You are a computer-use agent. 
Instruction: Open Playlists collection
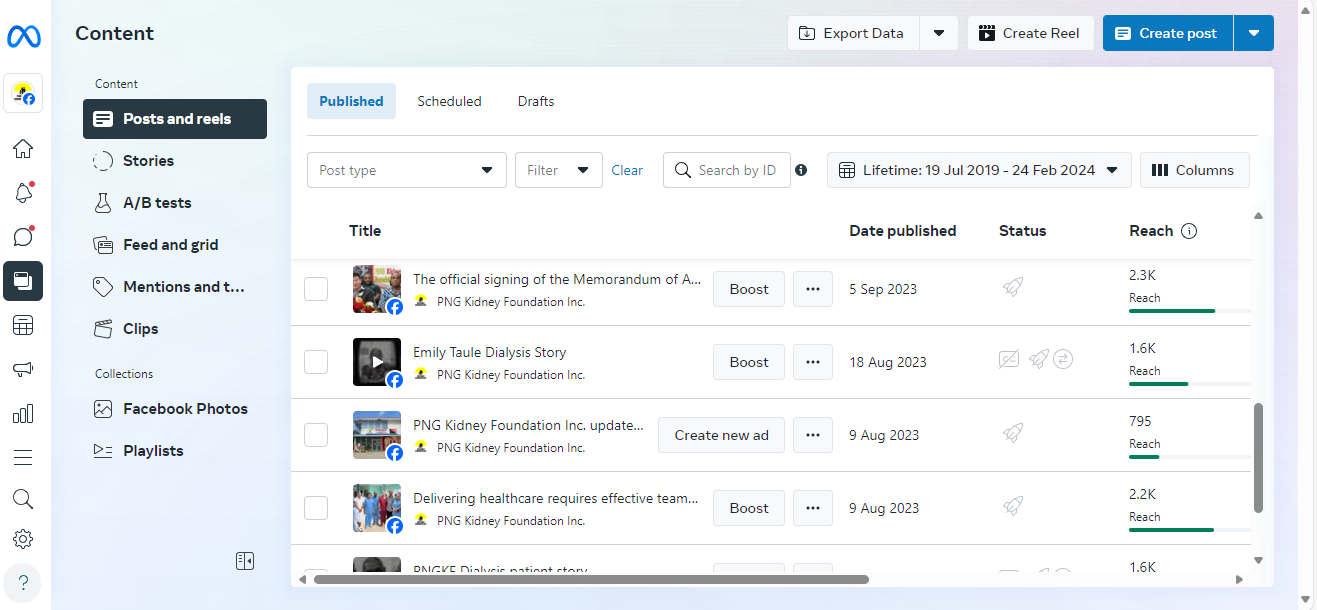[x=175, y=451]
